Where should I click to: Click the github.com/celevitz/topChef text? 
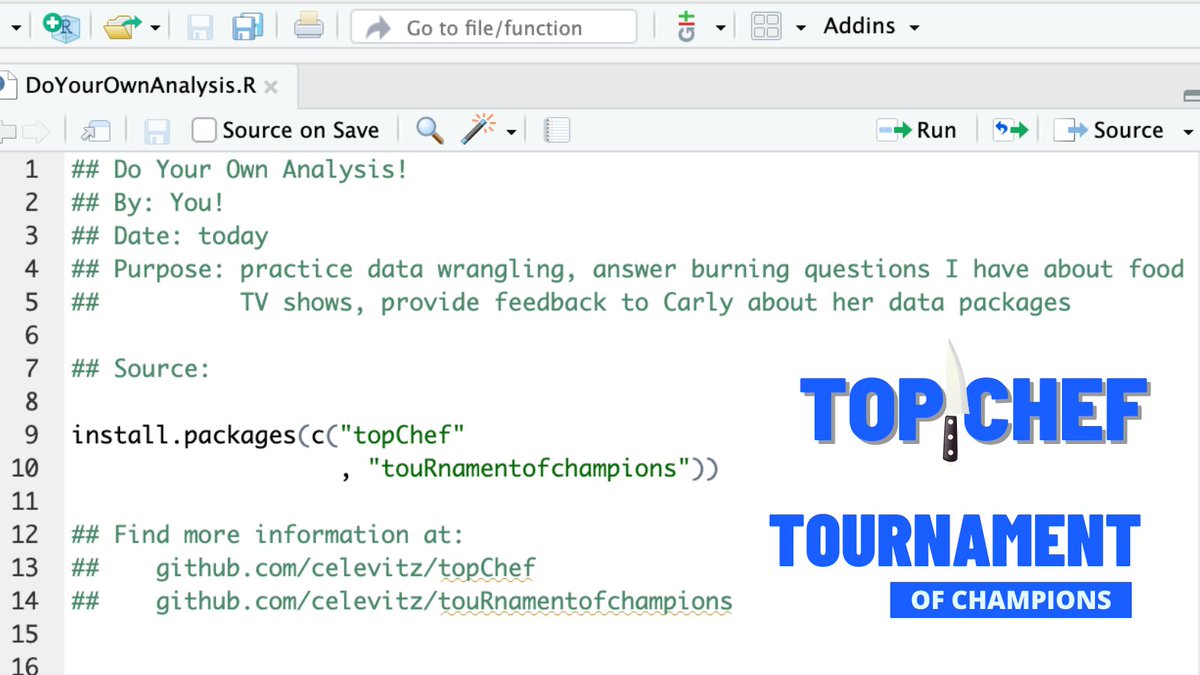pyautogui.click(x=346, y=568)
